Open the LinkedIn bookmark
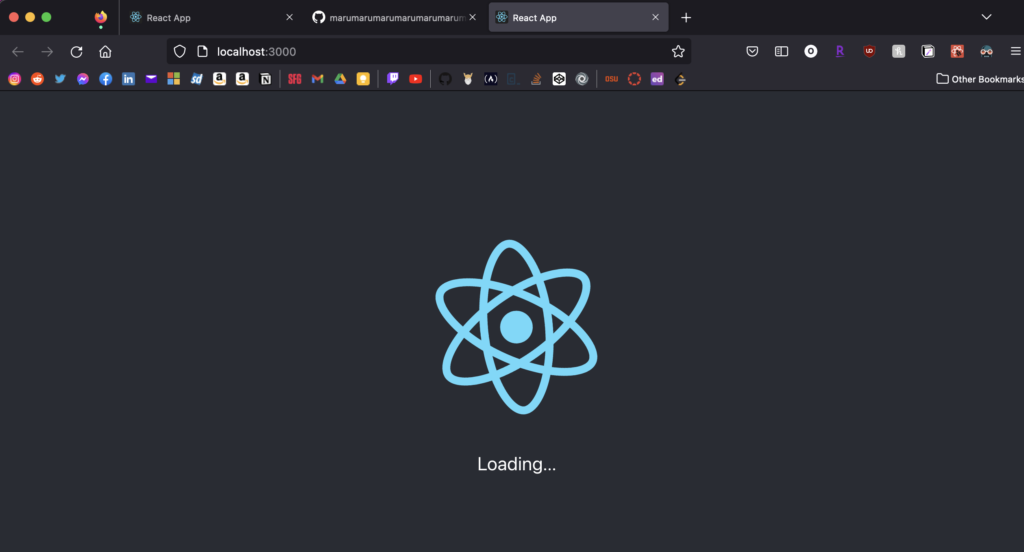Viewport: 1024px width, 552px height. pos(129,79)
